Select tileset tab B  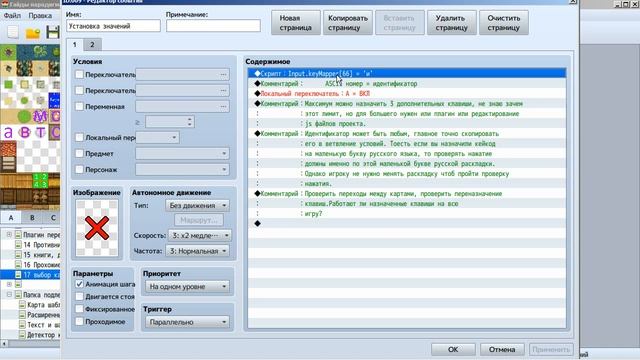click(x=32, y=218)
